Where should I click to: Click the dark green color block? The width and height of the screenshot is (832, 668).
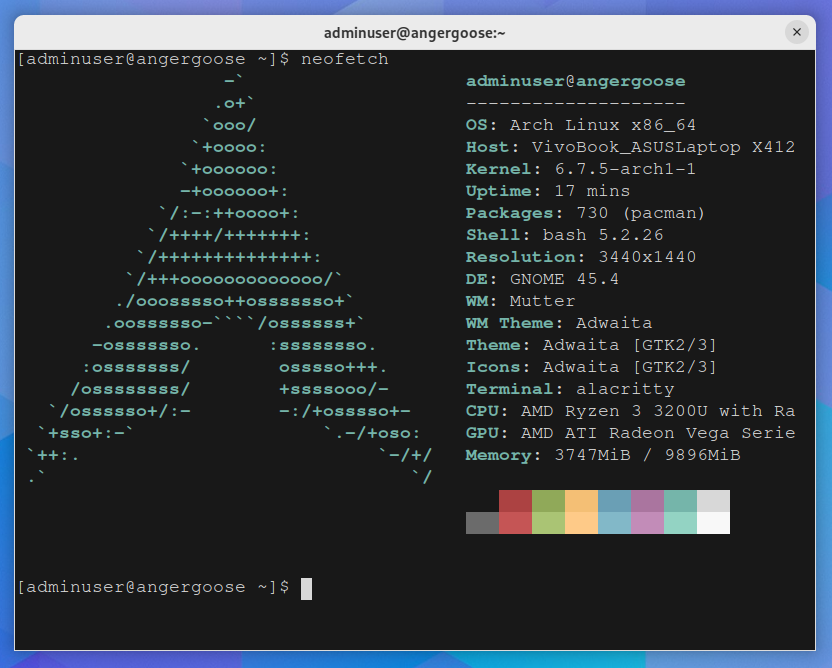click(x=548, y=501)
